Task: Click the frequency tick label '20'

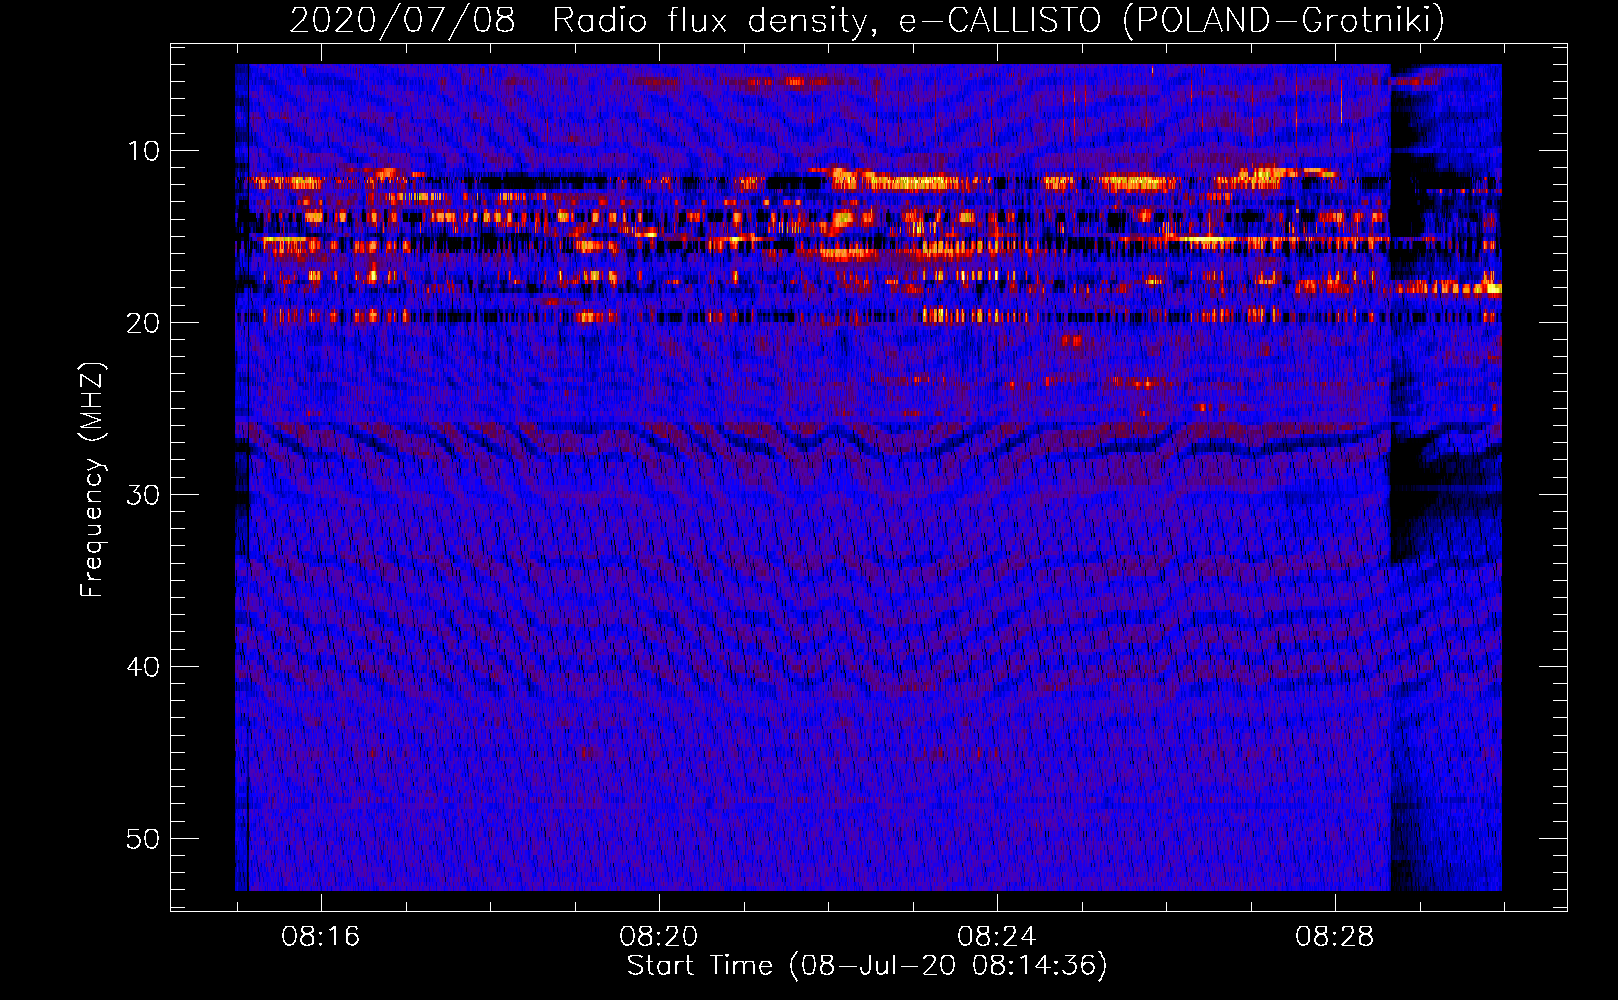Action: [143, 323]
